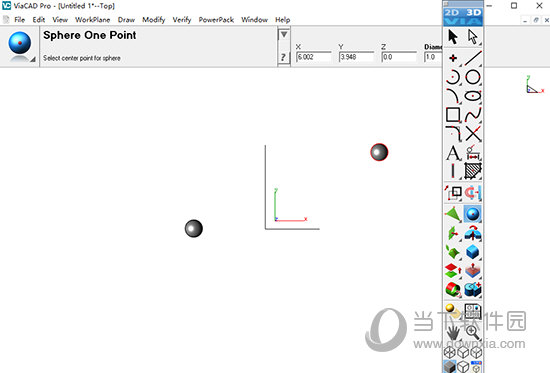Viewport: 550px width, 373px height.
Task: Choose the blue cube solid tool
Action: [x=473, y=252]
